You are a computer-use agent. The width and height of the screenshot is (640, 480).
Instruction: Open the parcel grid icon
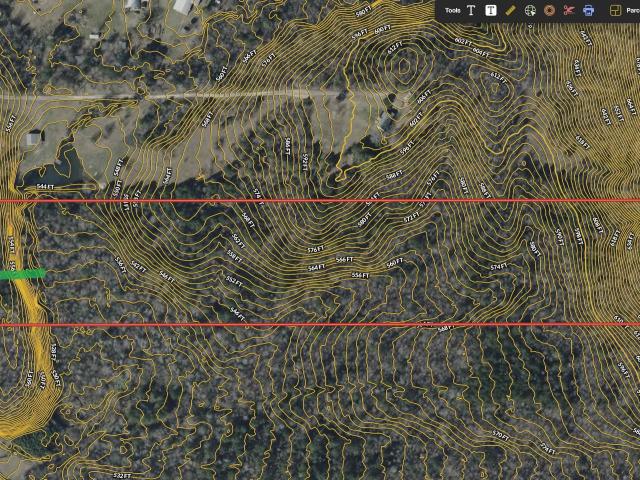pos(616,10)
